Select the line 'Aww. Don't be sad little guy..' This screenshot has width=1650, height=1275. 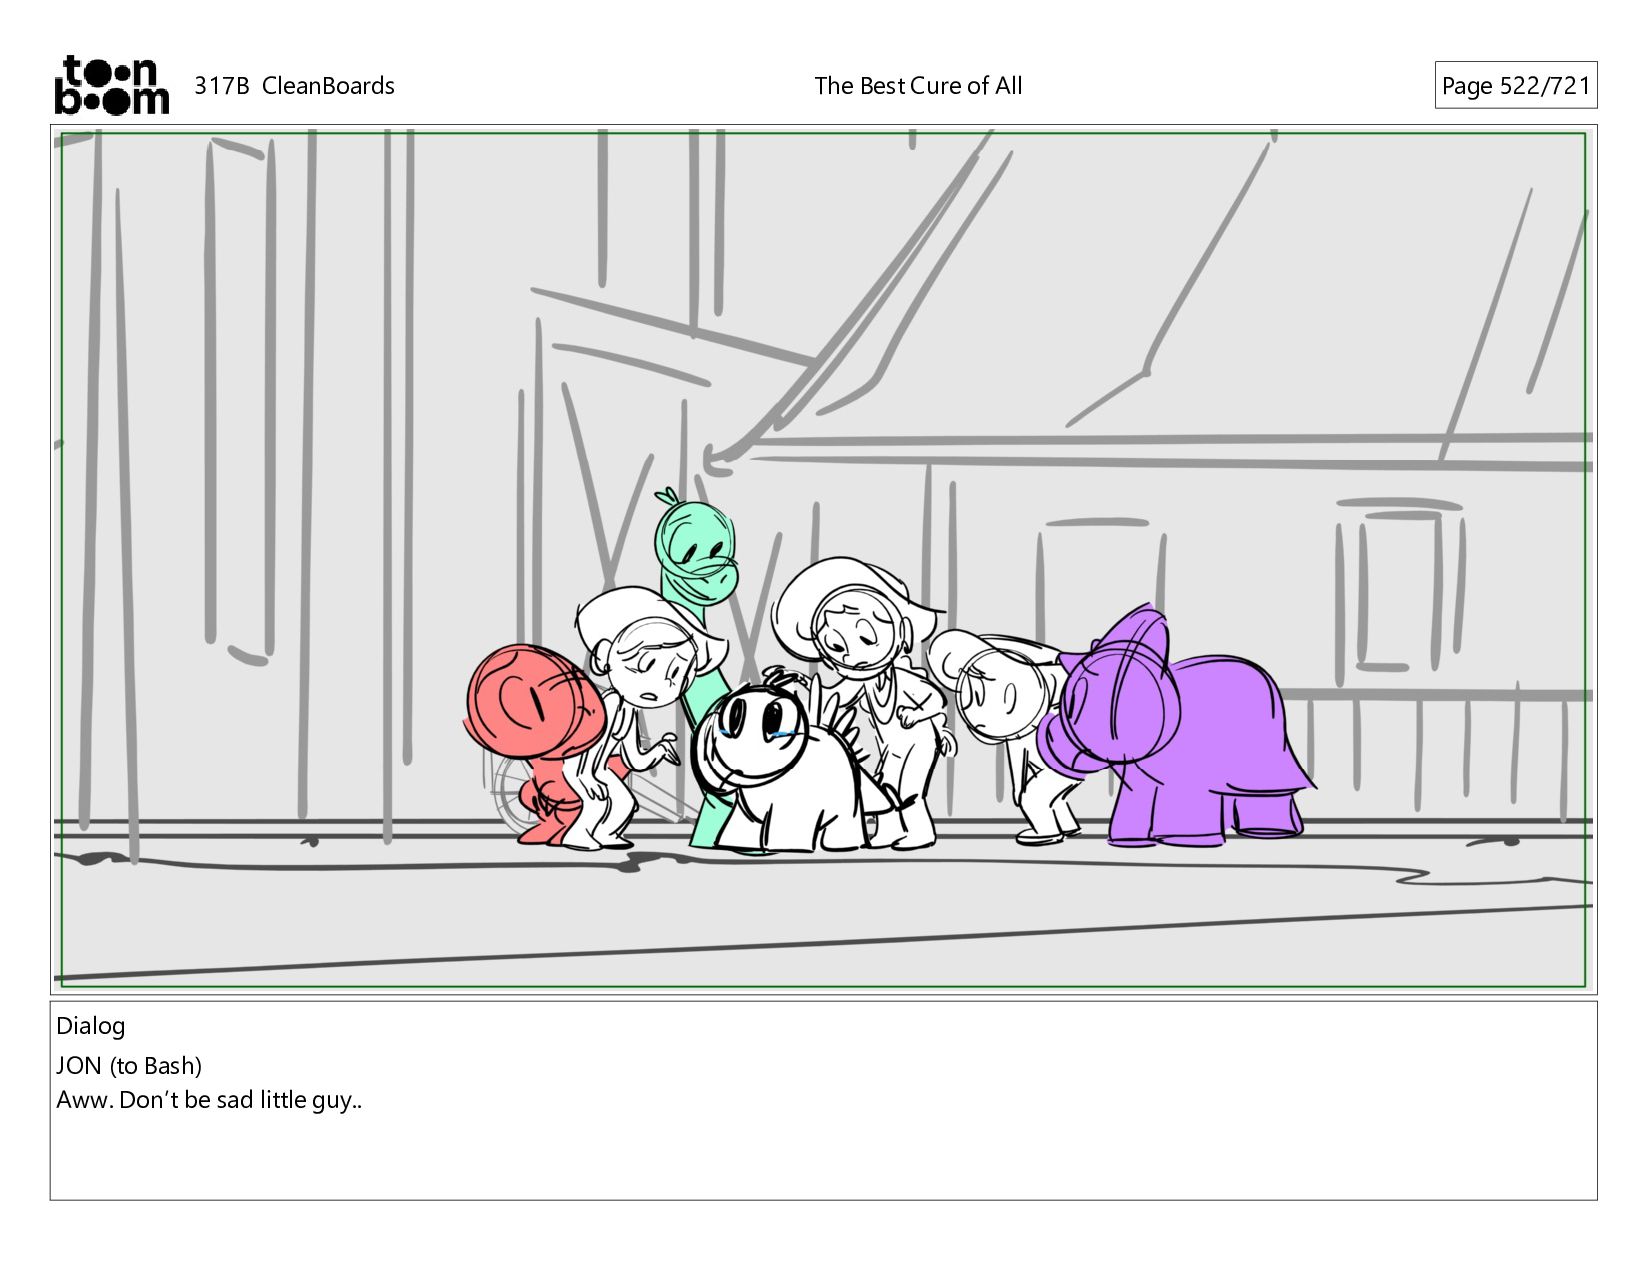tap(209, 1100)
